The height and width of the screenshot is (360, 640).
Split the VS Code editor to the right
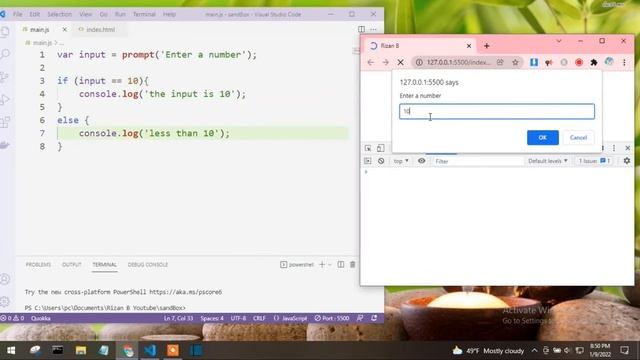(x=361, y=29)
